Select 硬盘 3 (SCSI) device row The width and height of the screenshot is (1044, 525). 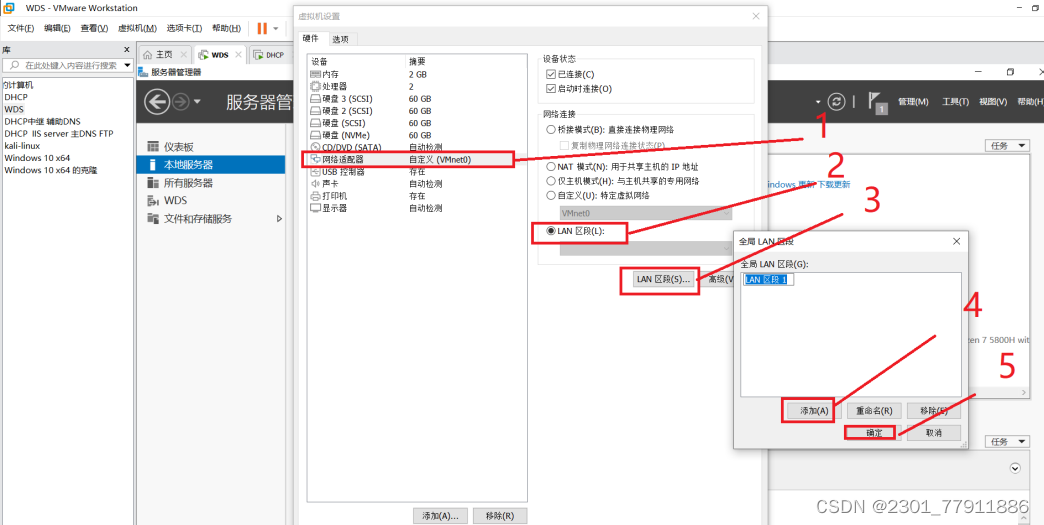coord(417,98)
